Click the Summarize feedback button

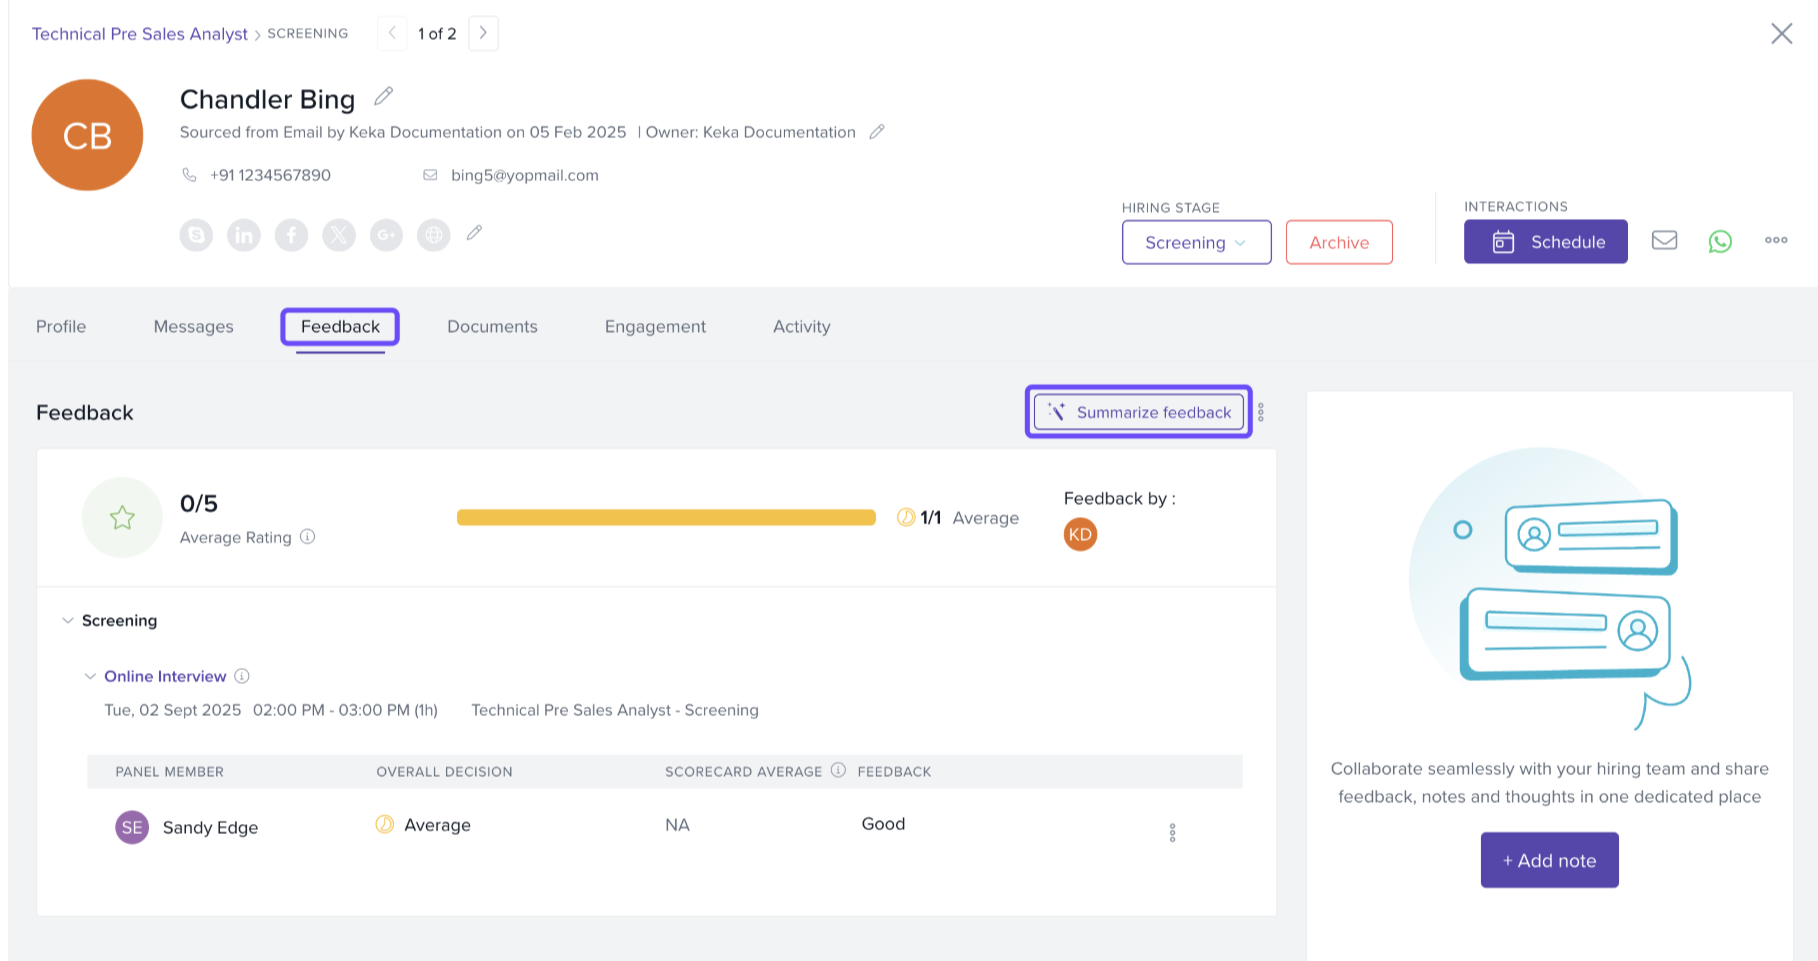point(1139,412)
